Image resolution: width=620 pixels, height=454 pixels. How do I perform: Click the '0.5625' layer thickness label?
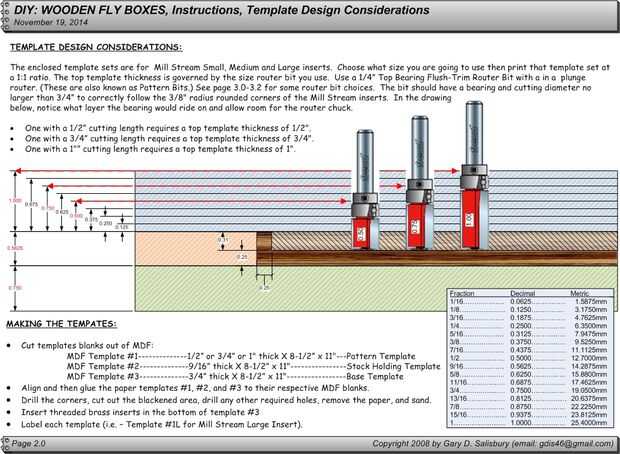click(15, 248)
